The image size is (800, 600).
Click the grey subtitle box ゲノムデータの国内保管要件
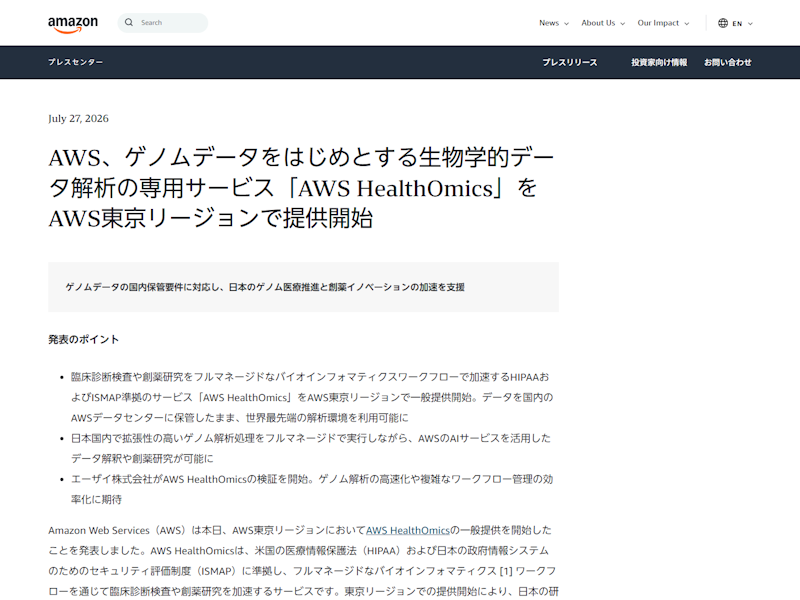[304, 287]
